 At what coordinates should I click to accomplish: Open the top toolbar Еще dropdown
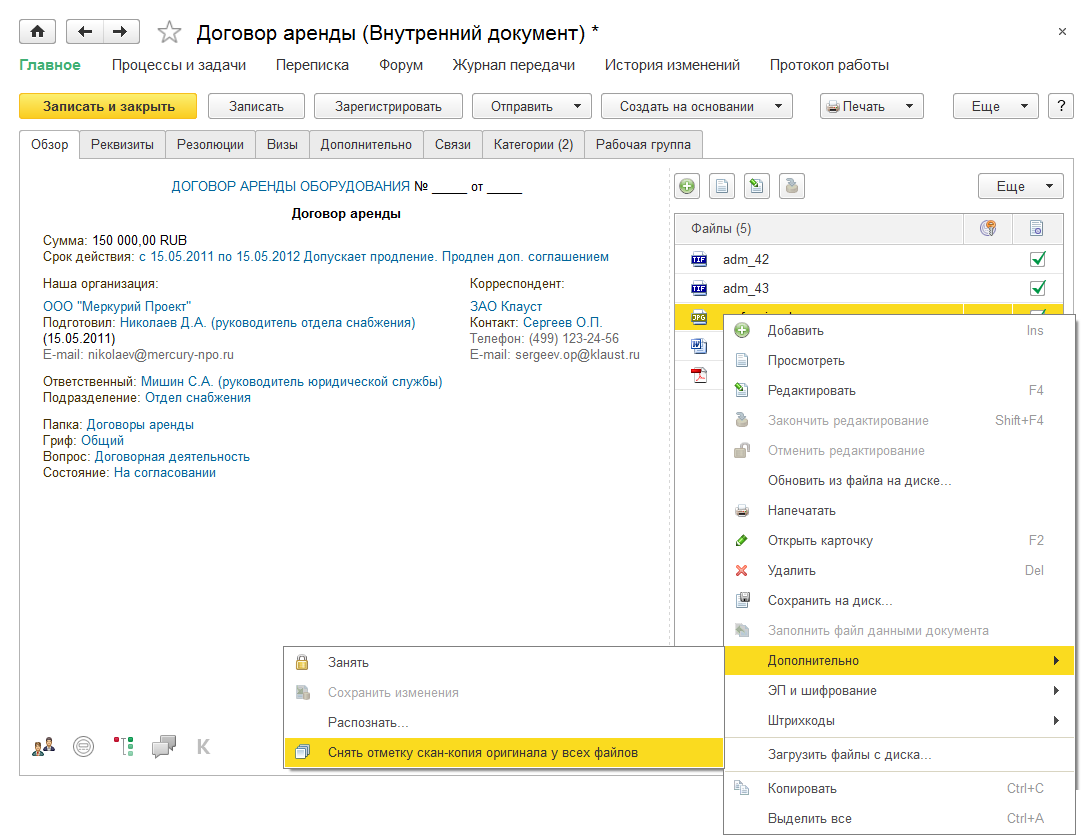coord(996,106)
